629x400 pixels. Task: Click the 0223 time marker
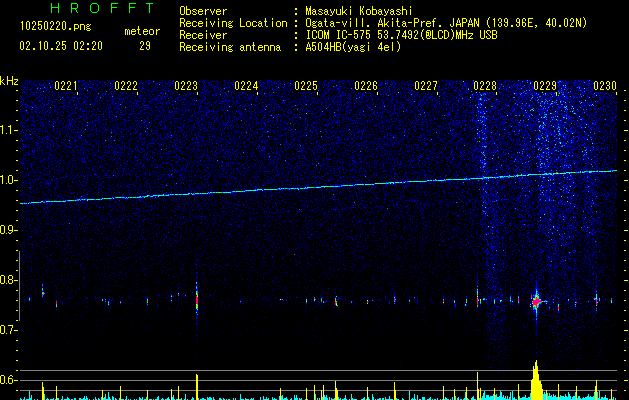pyautogui.click(x=186, y=86)
